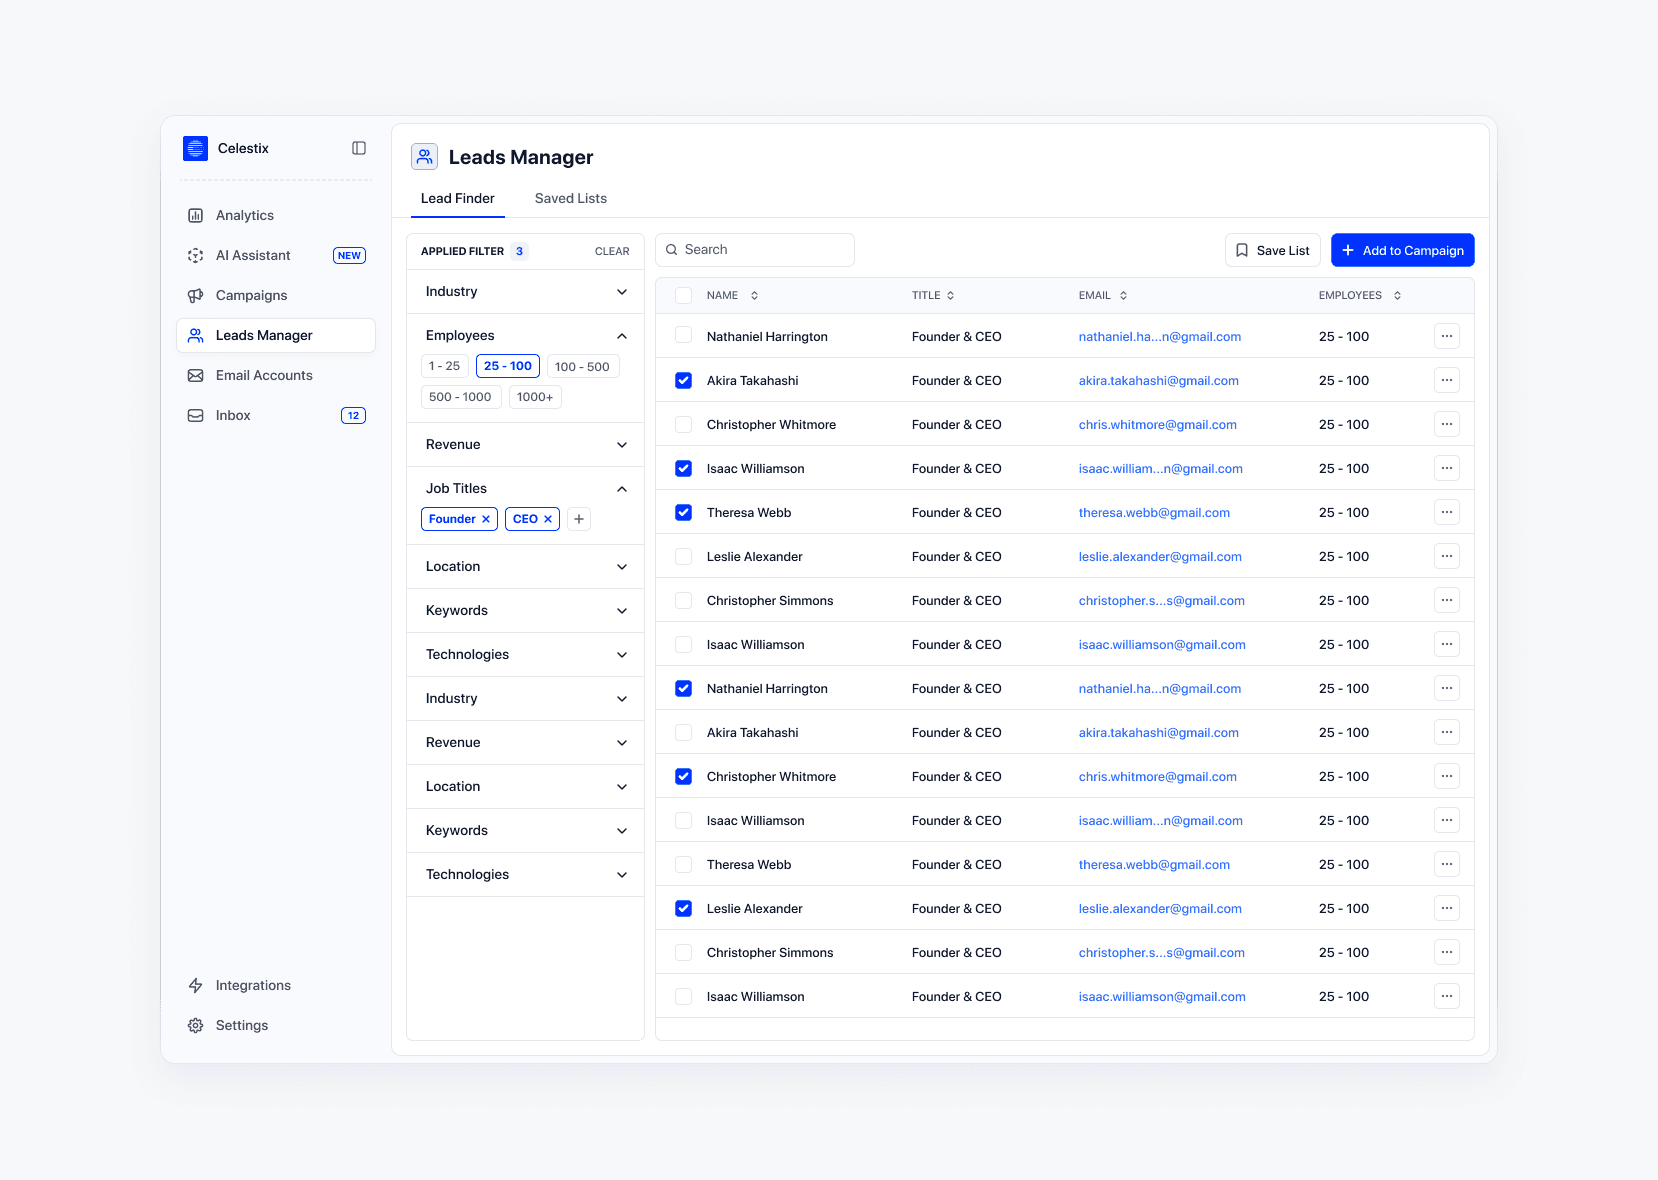Go to Campaigns in the sidebar

pyautogui.click(x=276, y=295)
